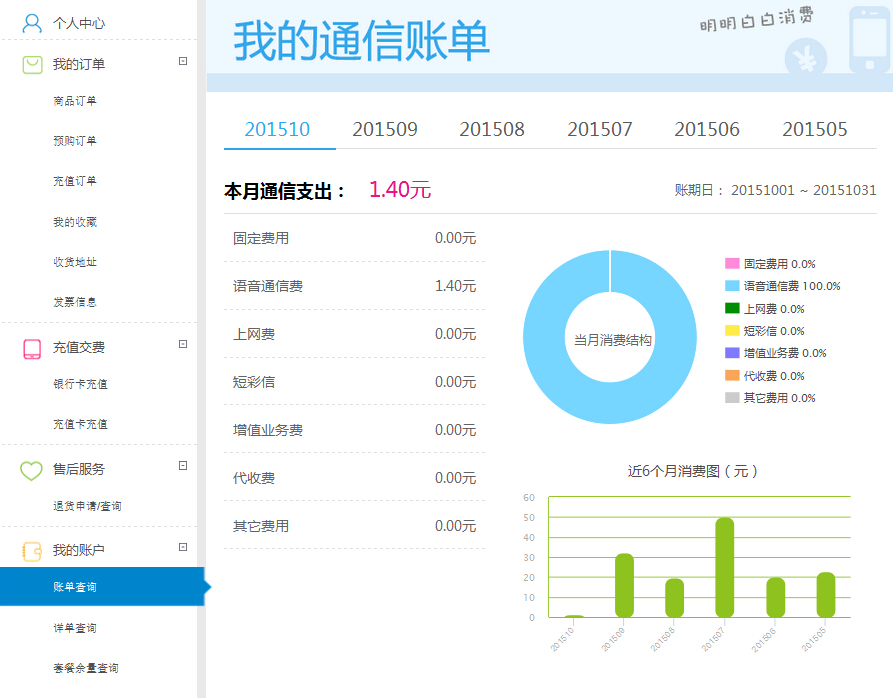Go to 收货地址 page
Screen dimensions: 893x698
pos(75,262)
